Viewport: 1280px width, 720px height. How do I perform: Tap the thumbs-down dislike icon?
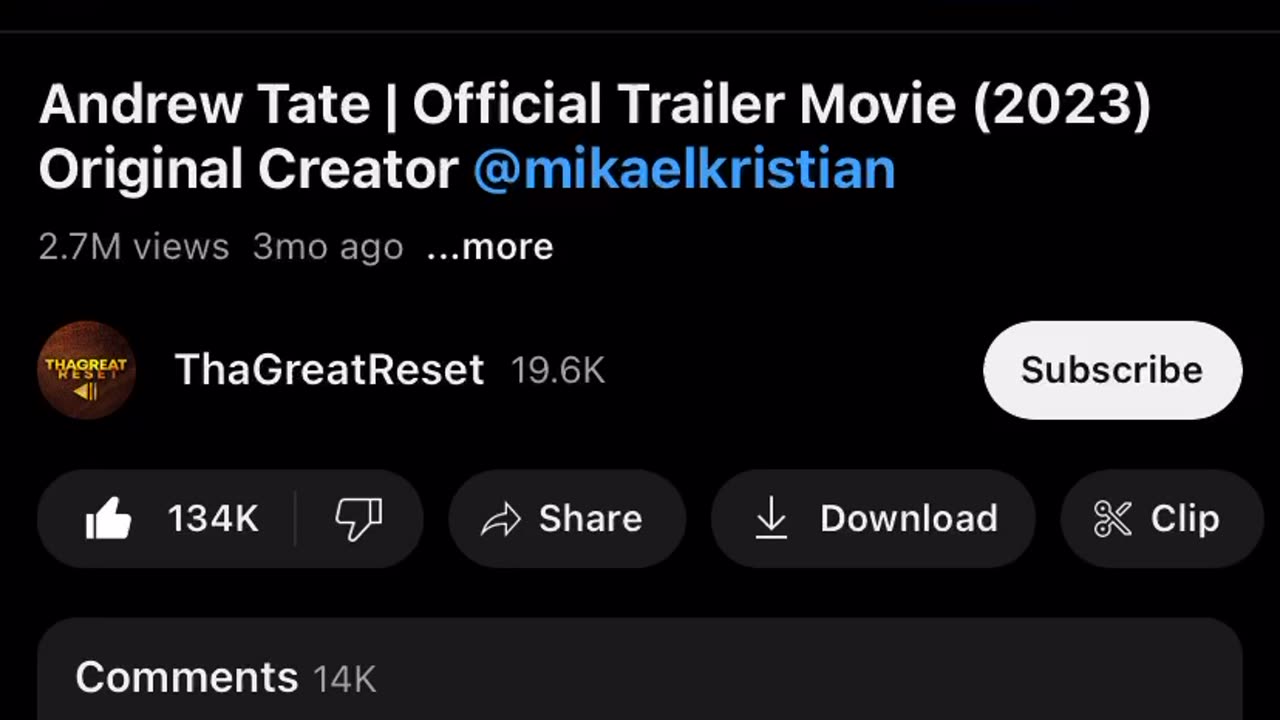tap(358, 519)
